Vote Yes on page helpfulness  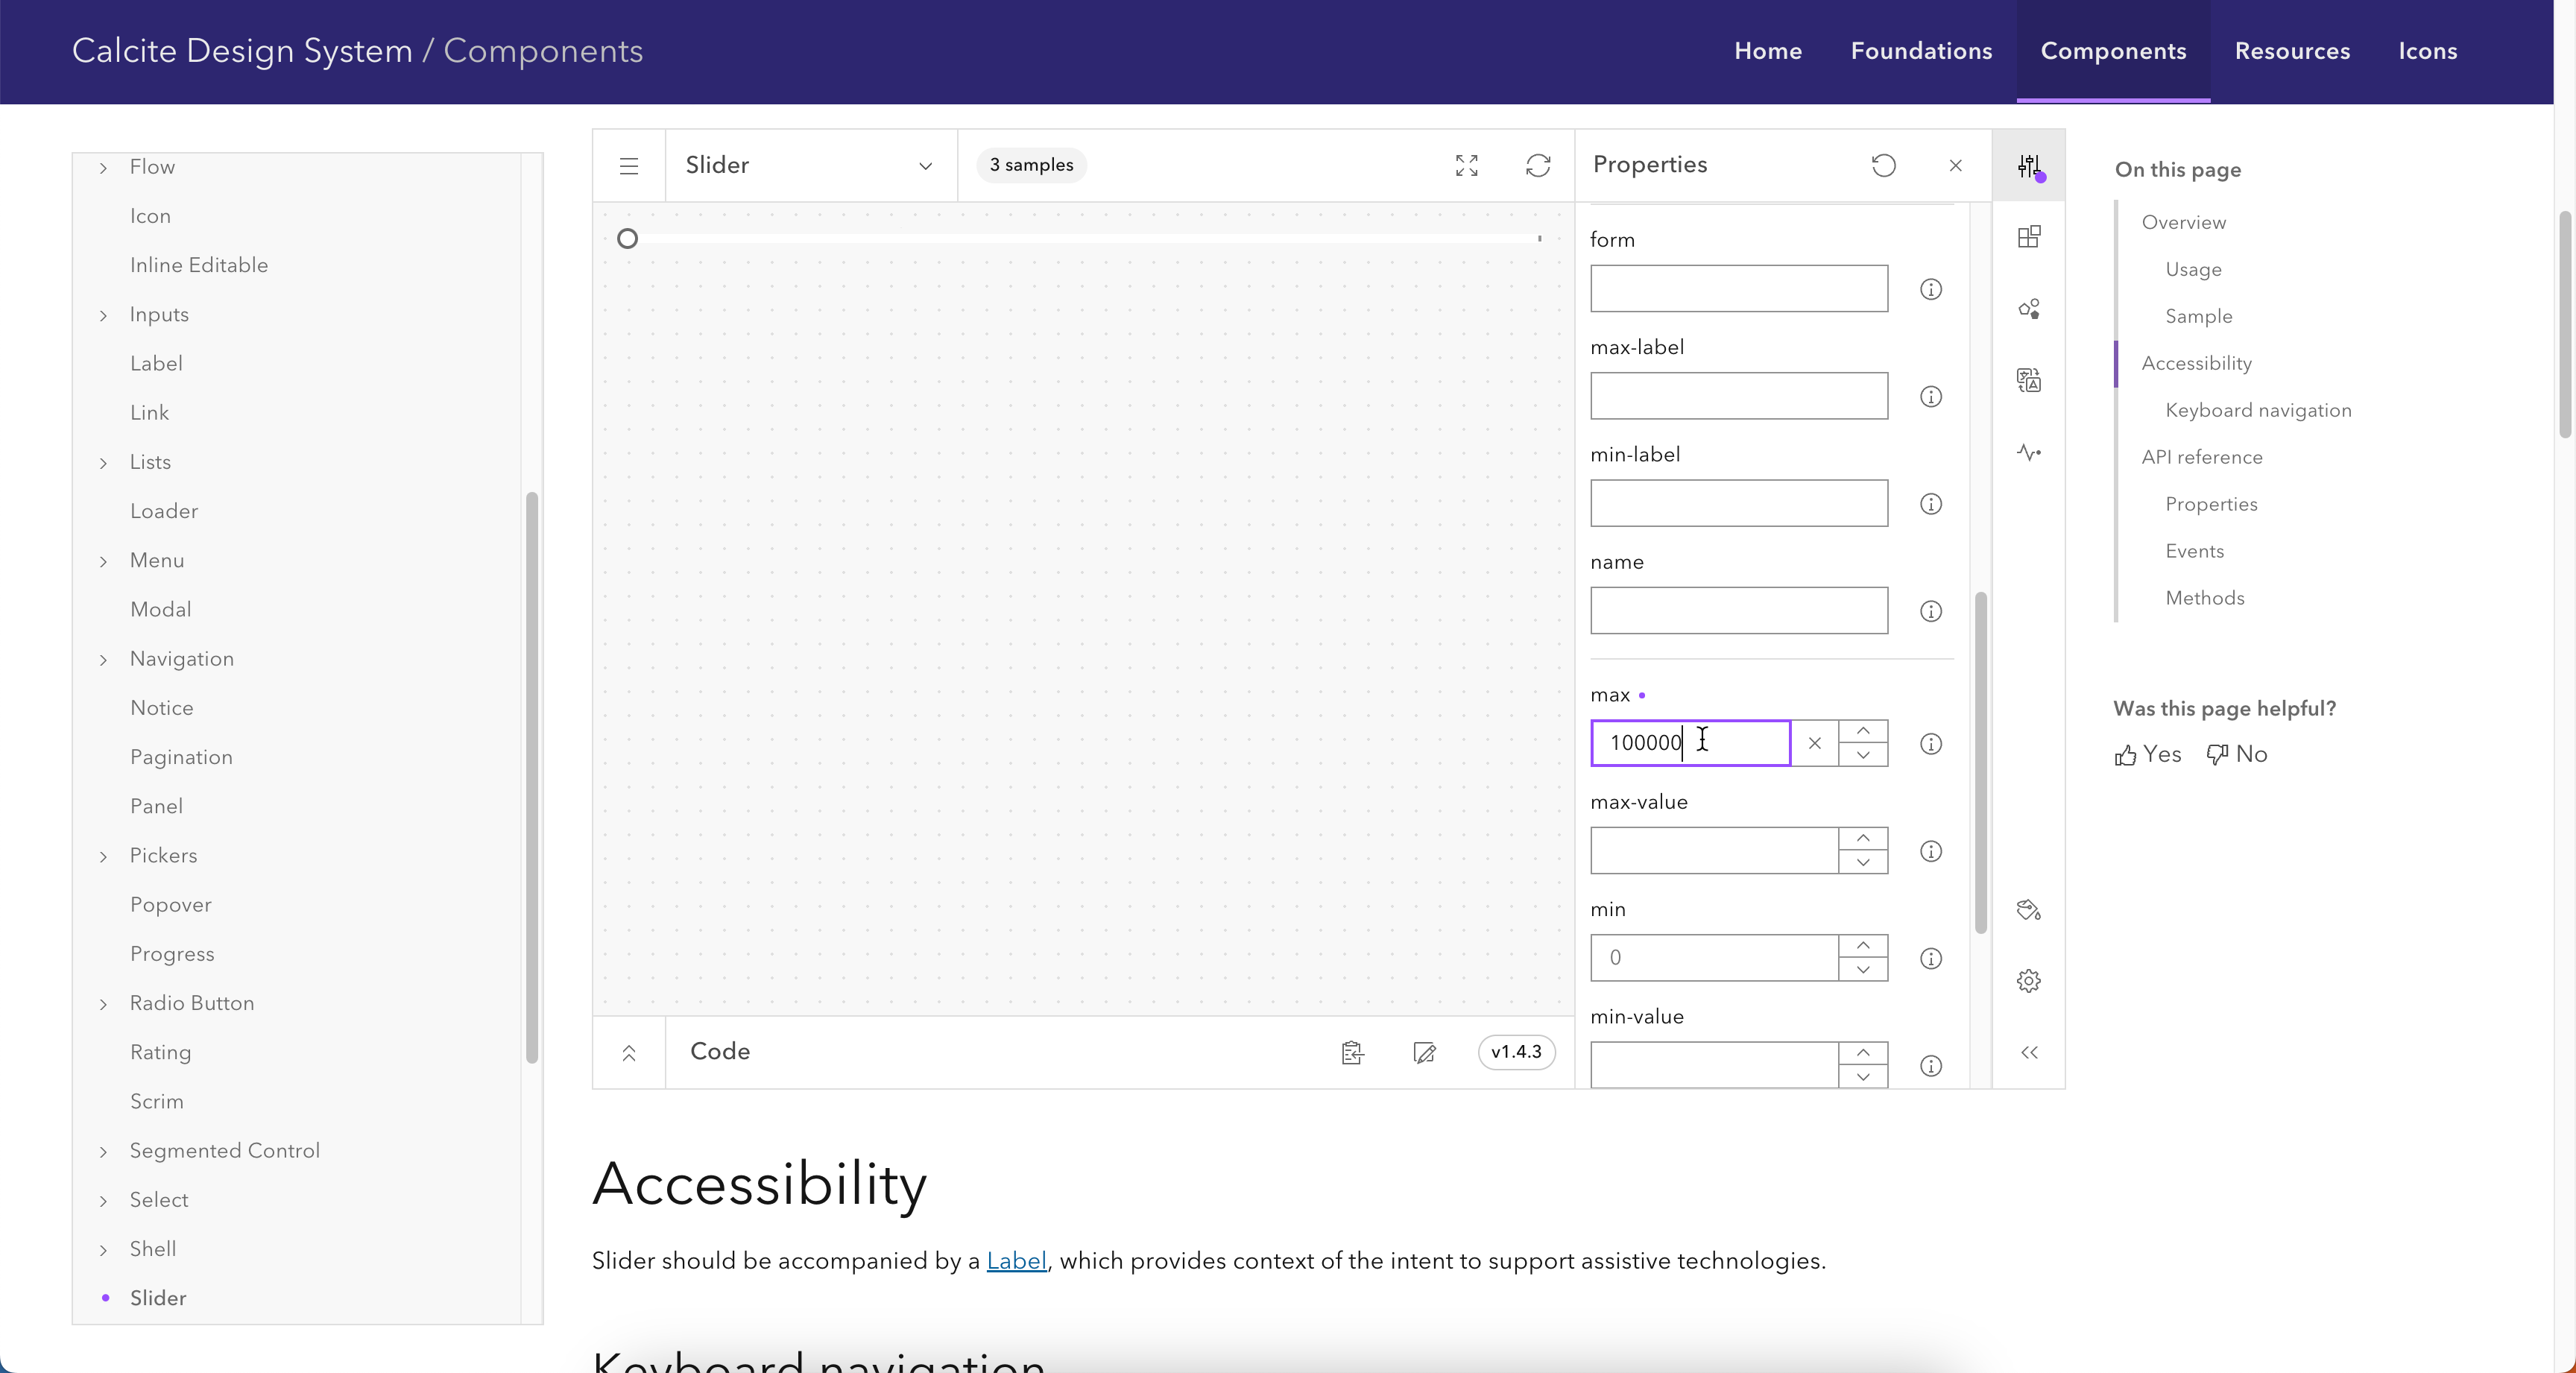(2147, 754)
